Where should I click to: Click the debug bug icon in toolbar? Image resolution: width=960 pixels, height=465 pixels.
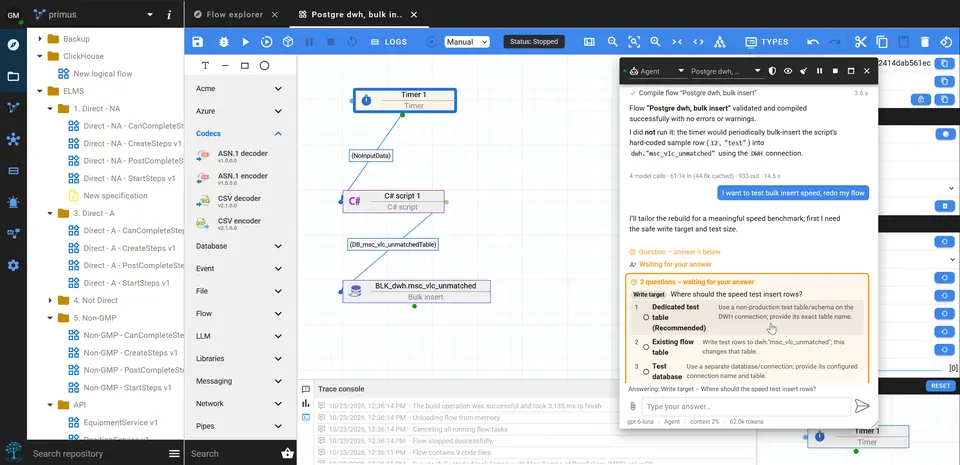point(224,42)
